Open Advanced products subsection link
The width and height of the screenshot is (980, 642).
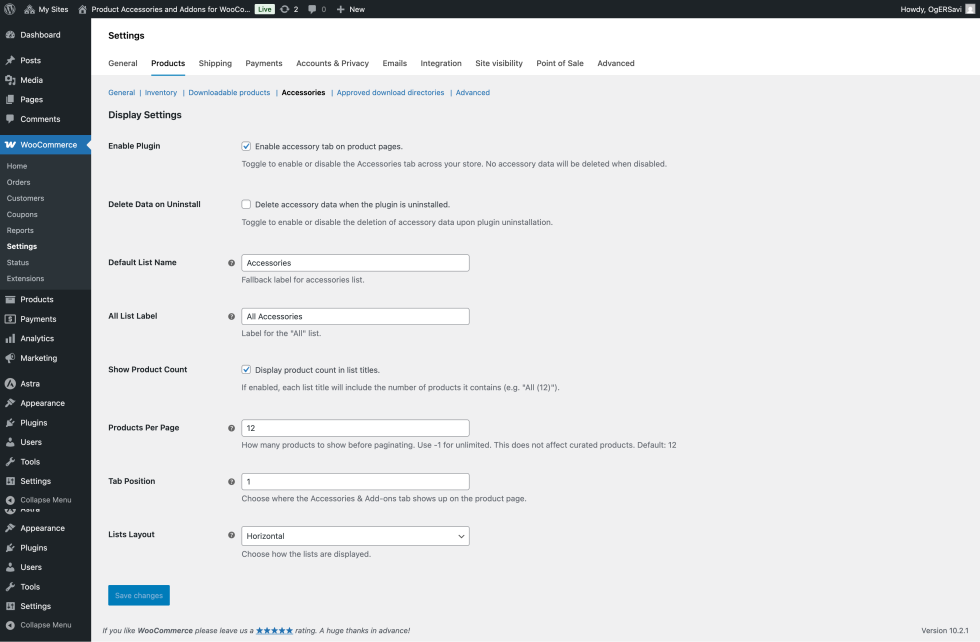tap(472, 93)
